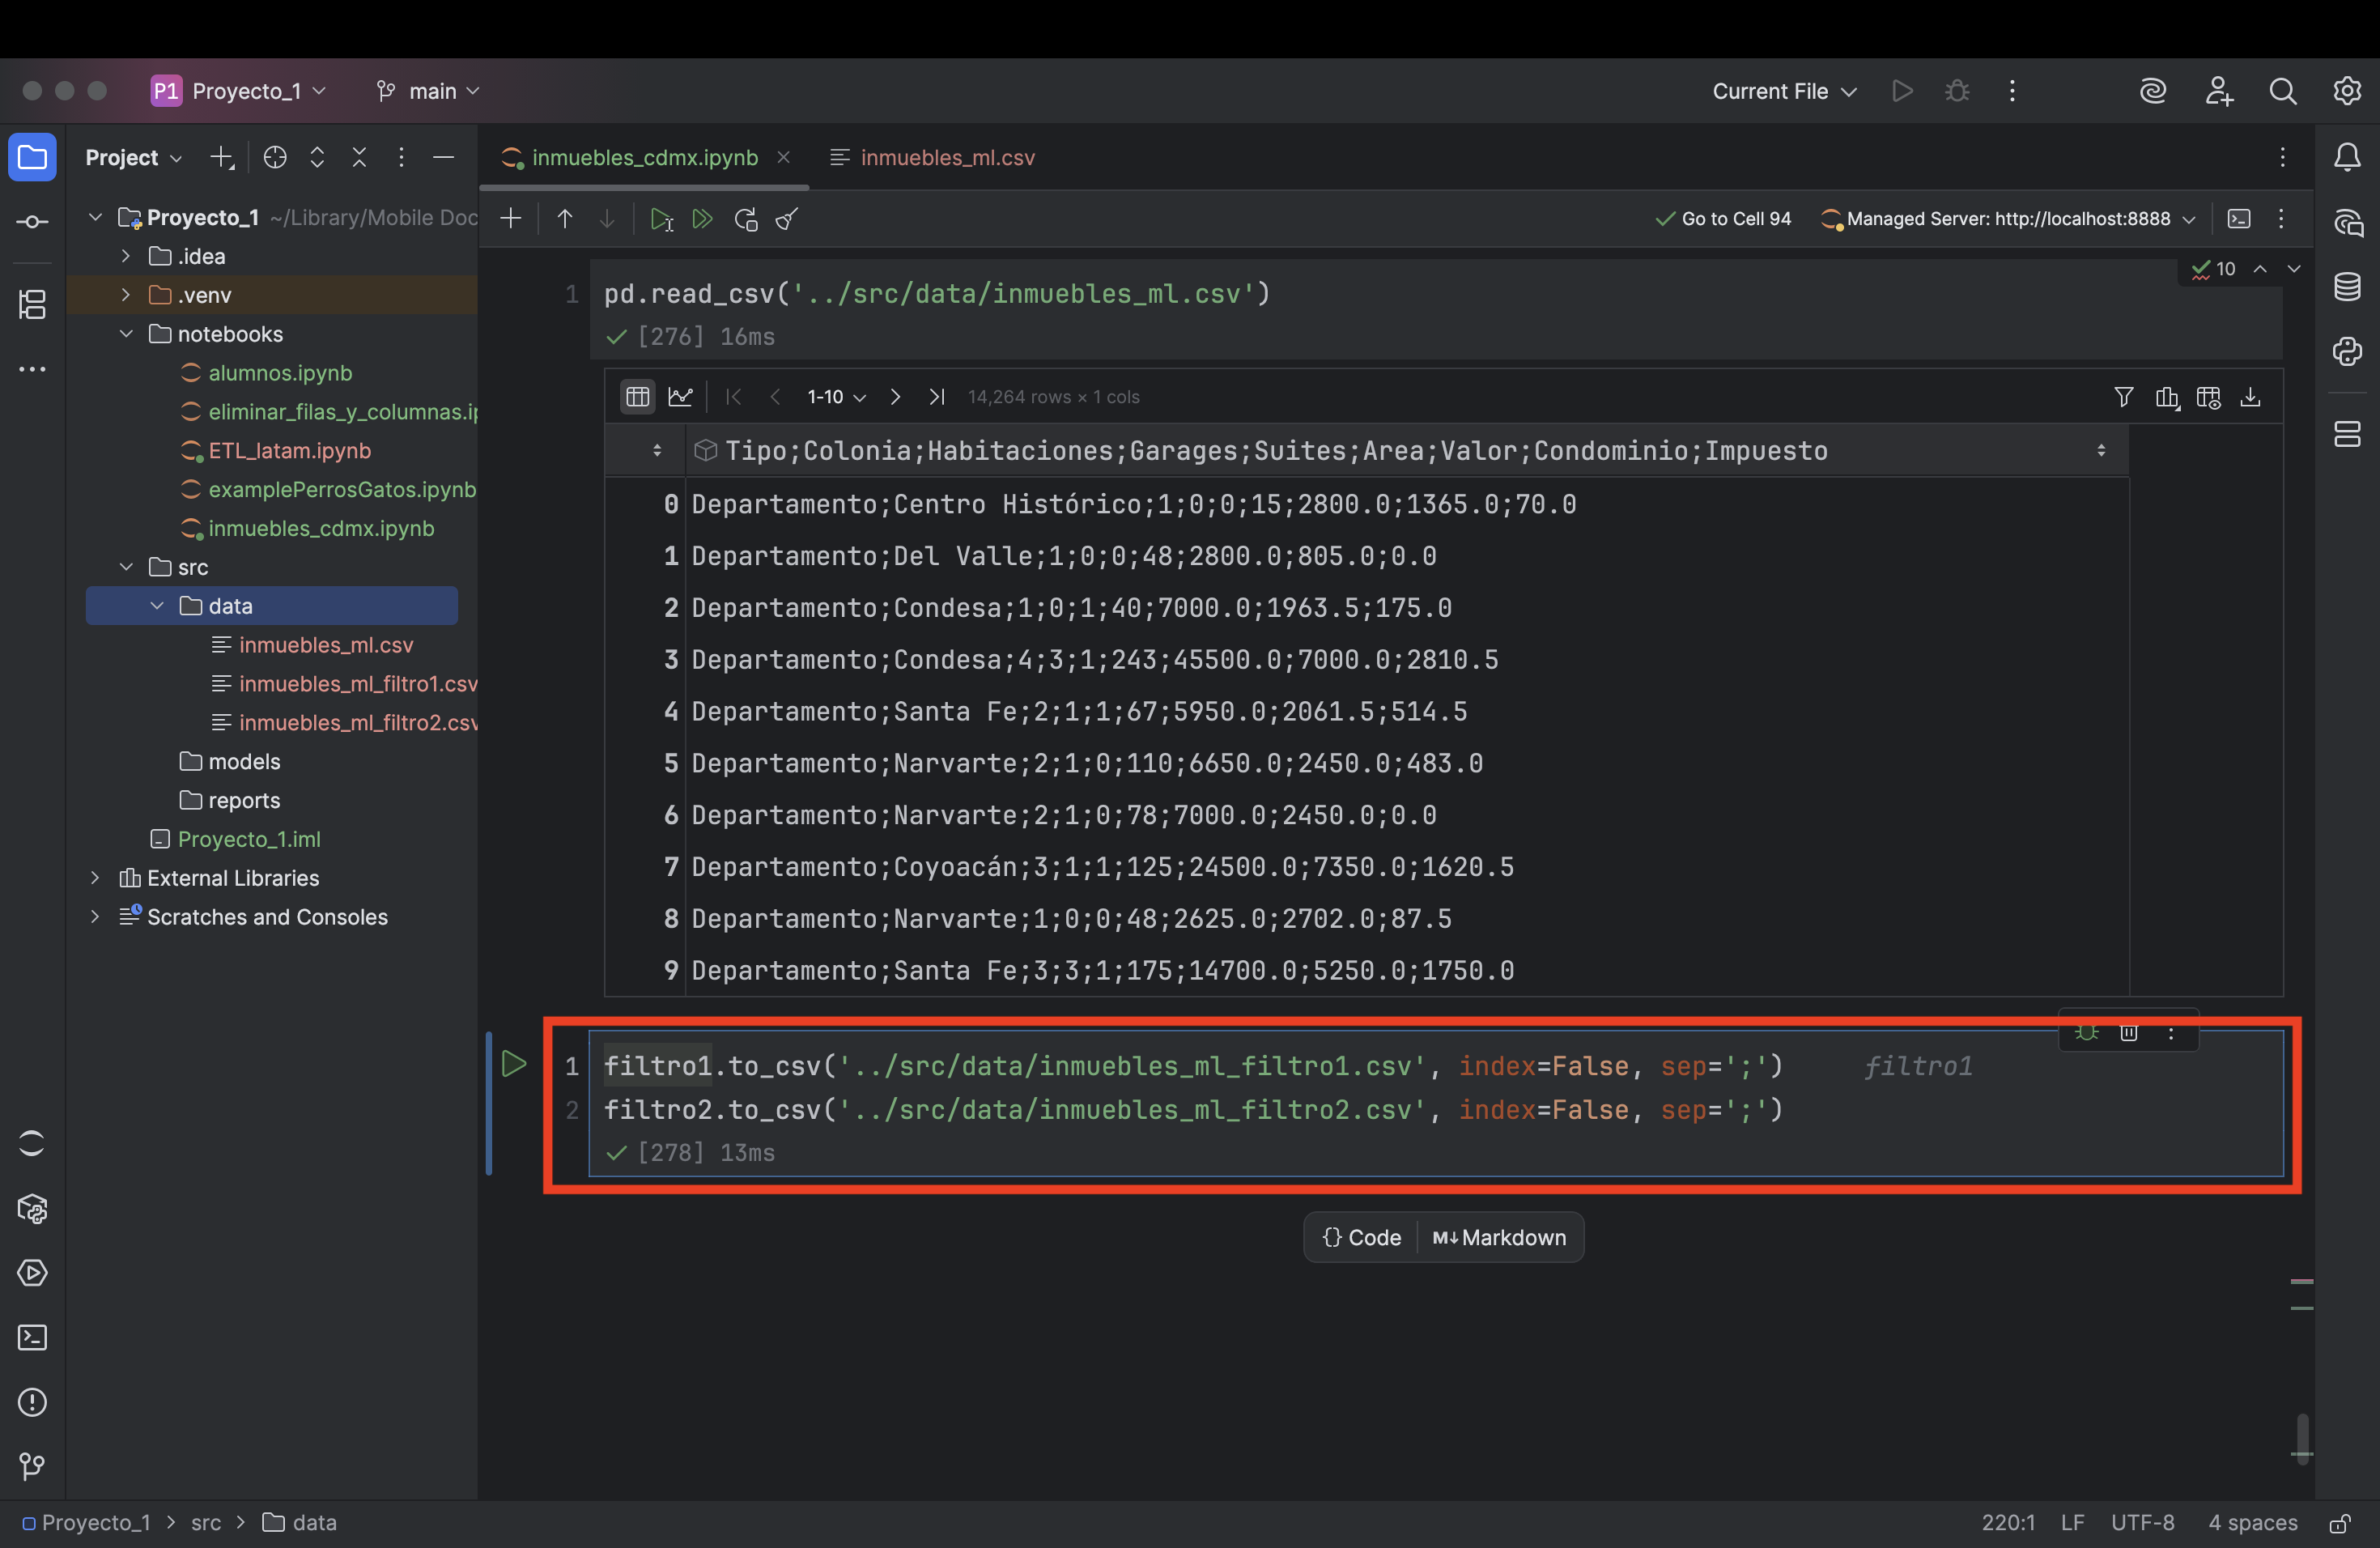
Task: Add a Markdown cell below
Action: (x=1500, y=1238)
